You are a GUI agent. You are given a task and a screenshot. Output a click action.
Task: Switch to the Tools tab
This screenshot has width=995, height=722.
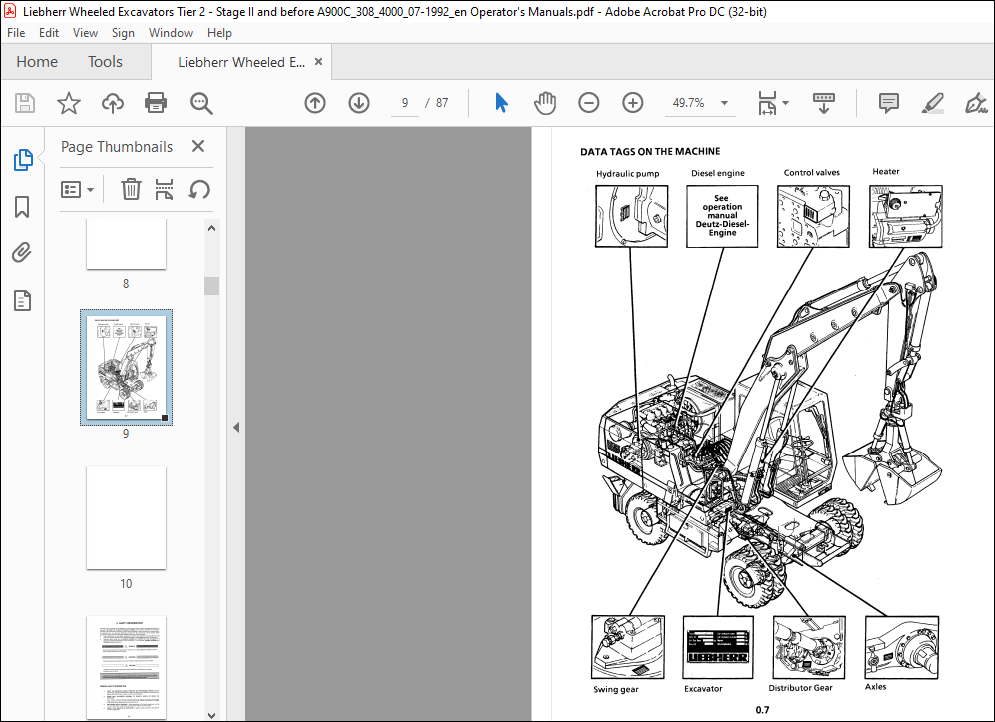(105, 62)
